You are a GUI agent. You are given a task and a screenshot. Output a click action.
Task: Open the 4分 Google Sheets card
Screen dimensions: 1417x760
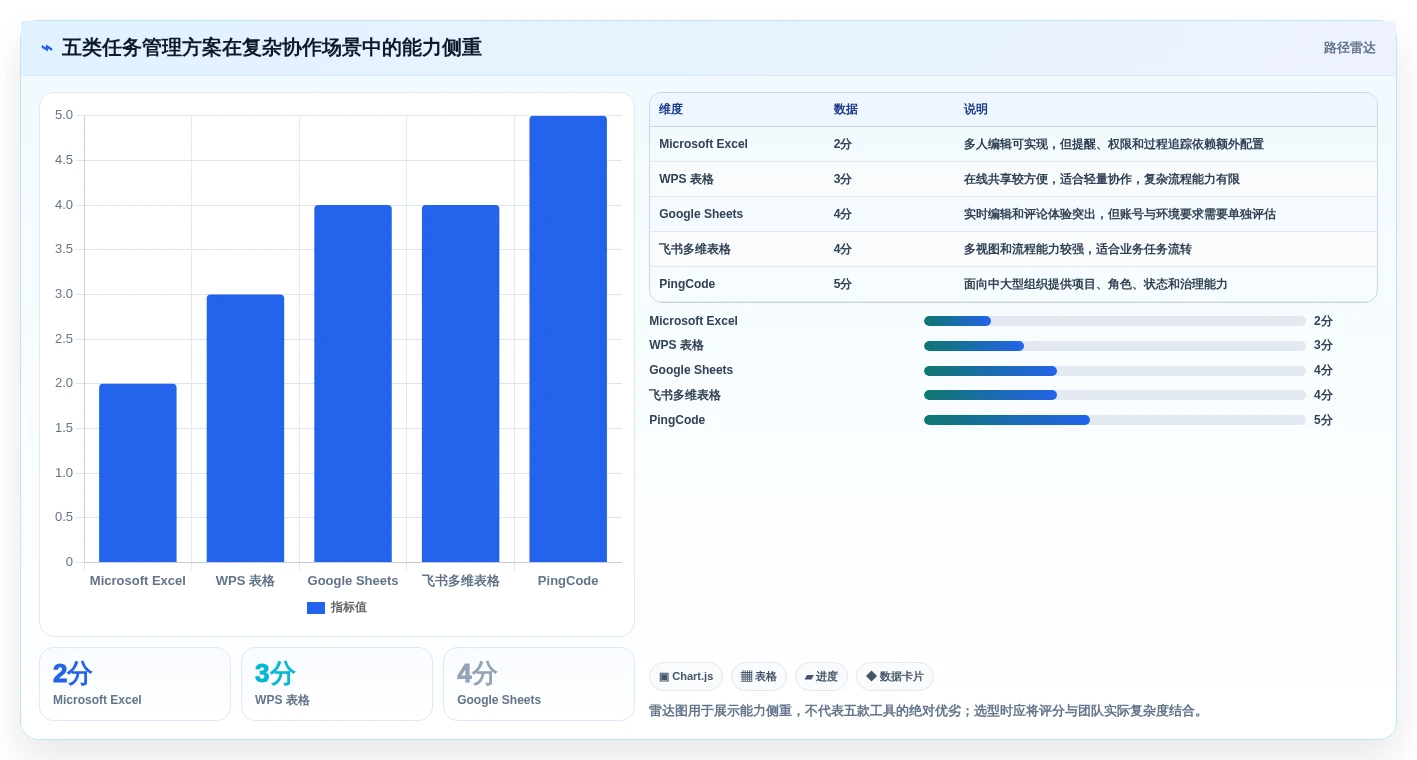(539, 684)
